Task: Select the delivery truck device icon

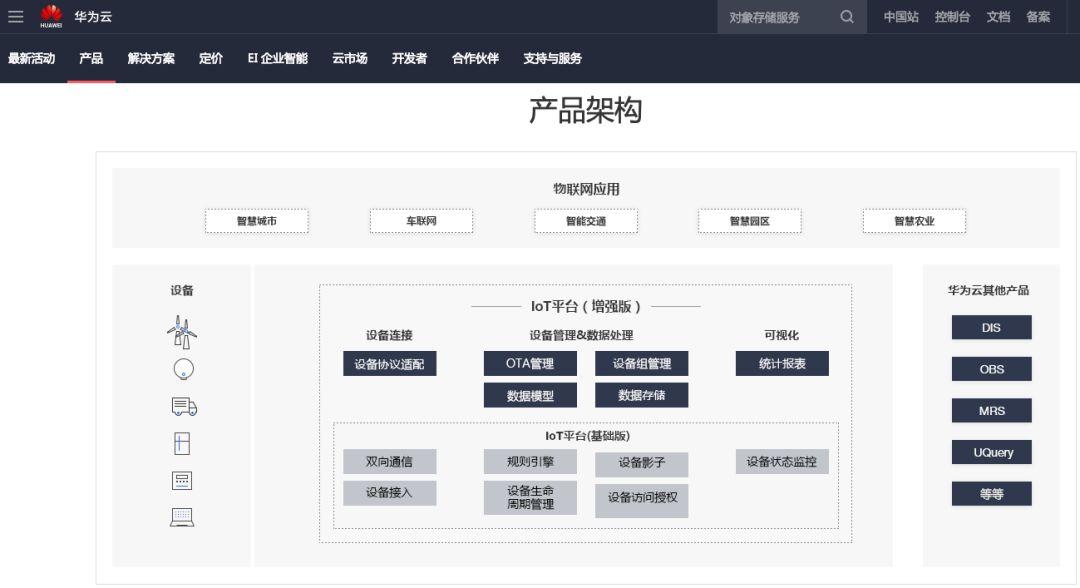Action: click(184, 406)
